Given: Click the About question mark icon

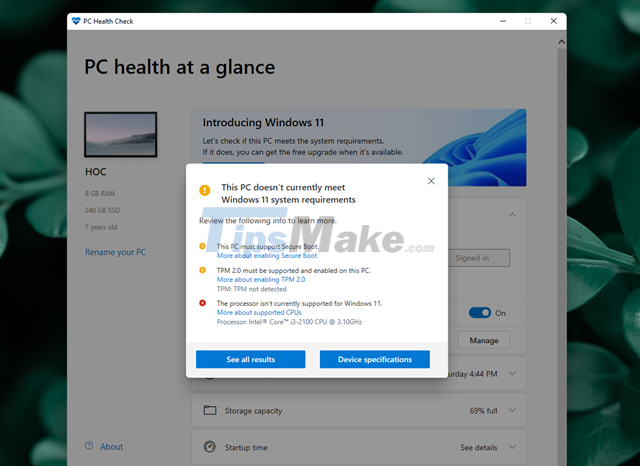Looking at the screenshot, I should [x=89, y=446].
